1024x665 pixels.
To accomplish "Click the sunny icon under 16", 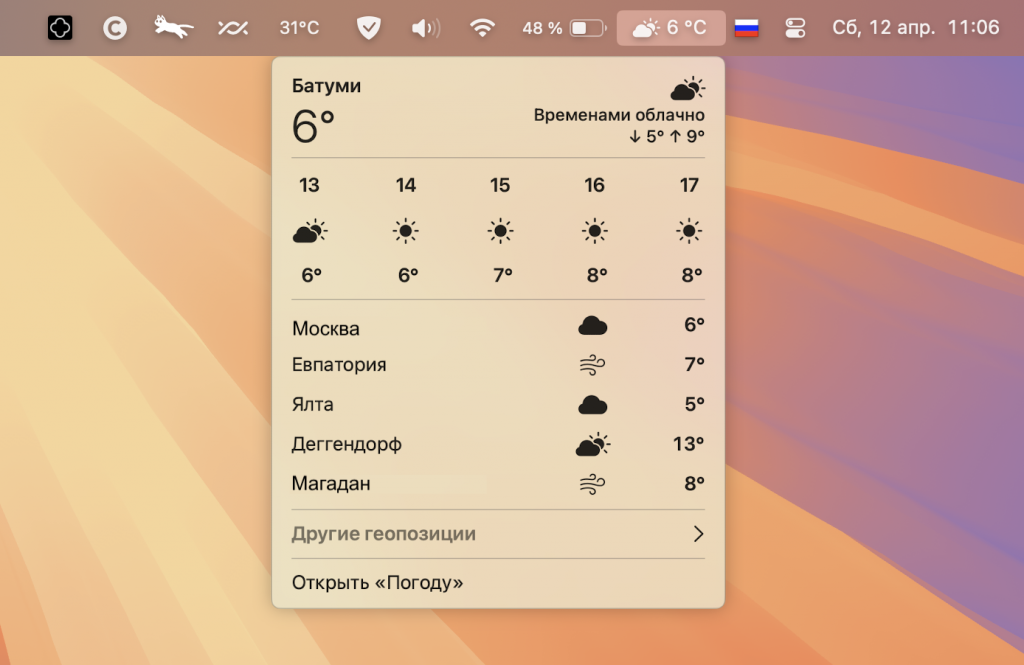I will coord(594,231).
